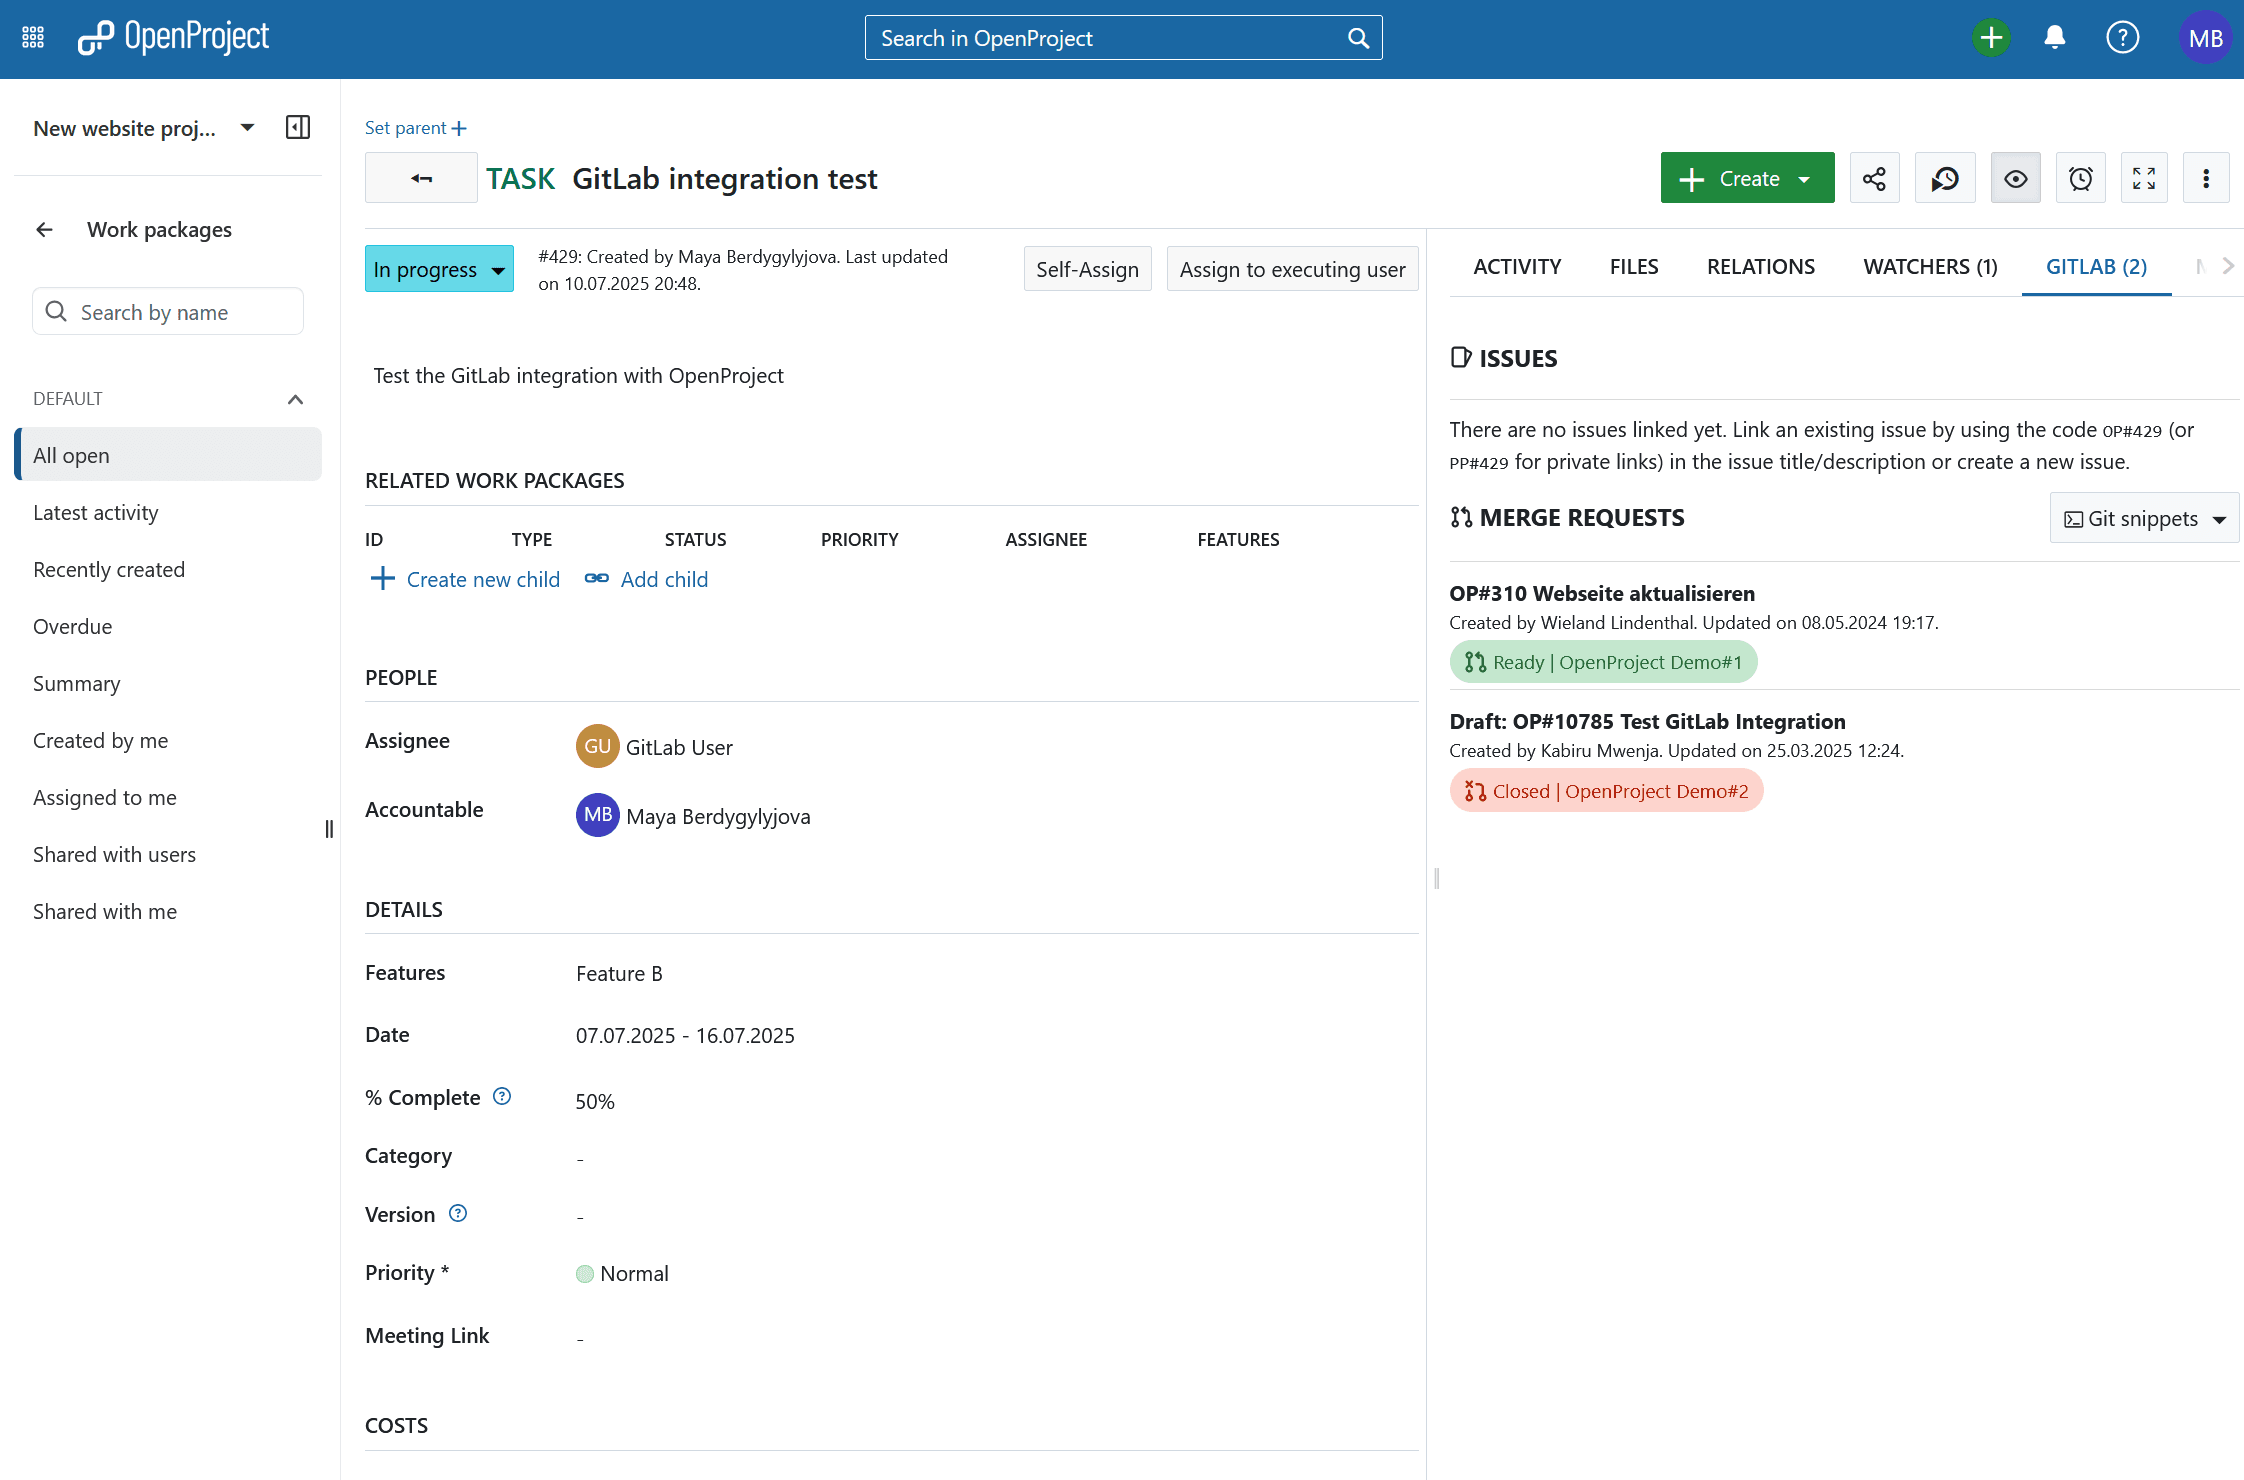The width and height of the screenshot is (2244, 1480).
Task: Open the WATCHERS (1) tab
Action: [1930, 267]
